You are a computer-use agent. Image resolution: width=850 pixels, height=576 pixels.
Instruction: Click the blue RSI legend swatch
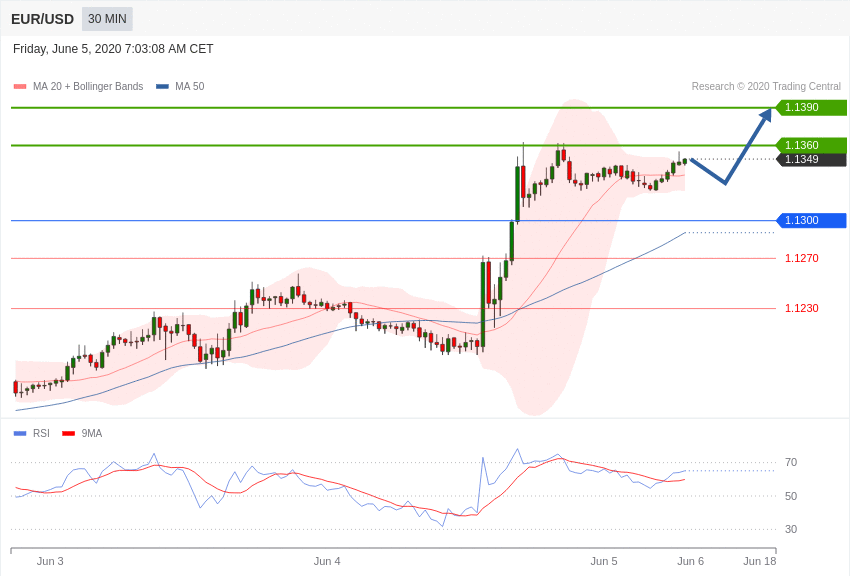20,433
